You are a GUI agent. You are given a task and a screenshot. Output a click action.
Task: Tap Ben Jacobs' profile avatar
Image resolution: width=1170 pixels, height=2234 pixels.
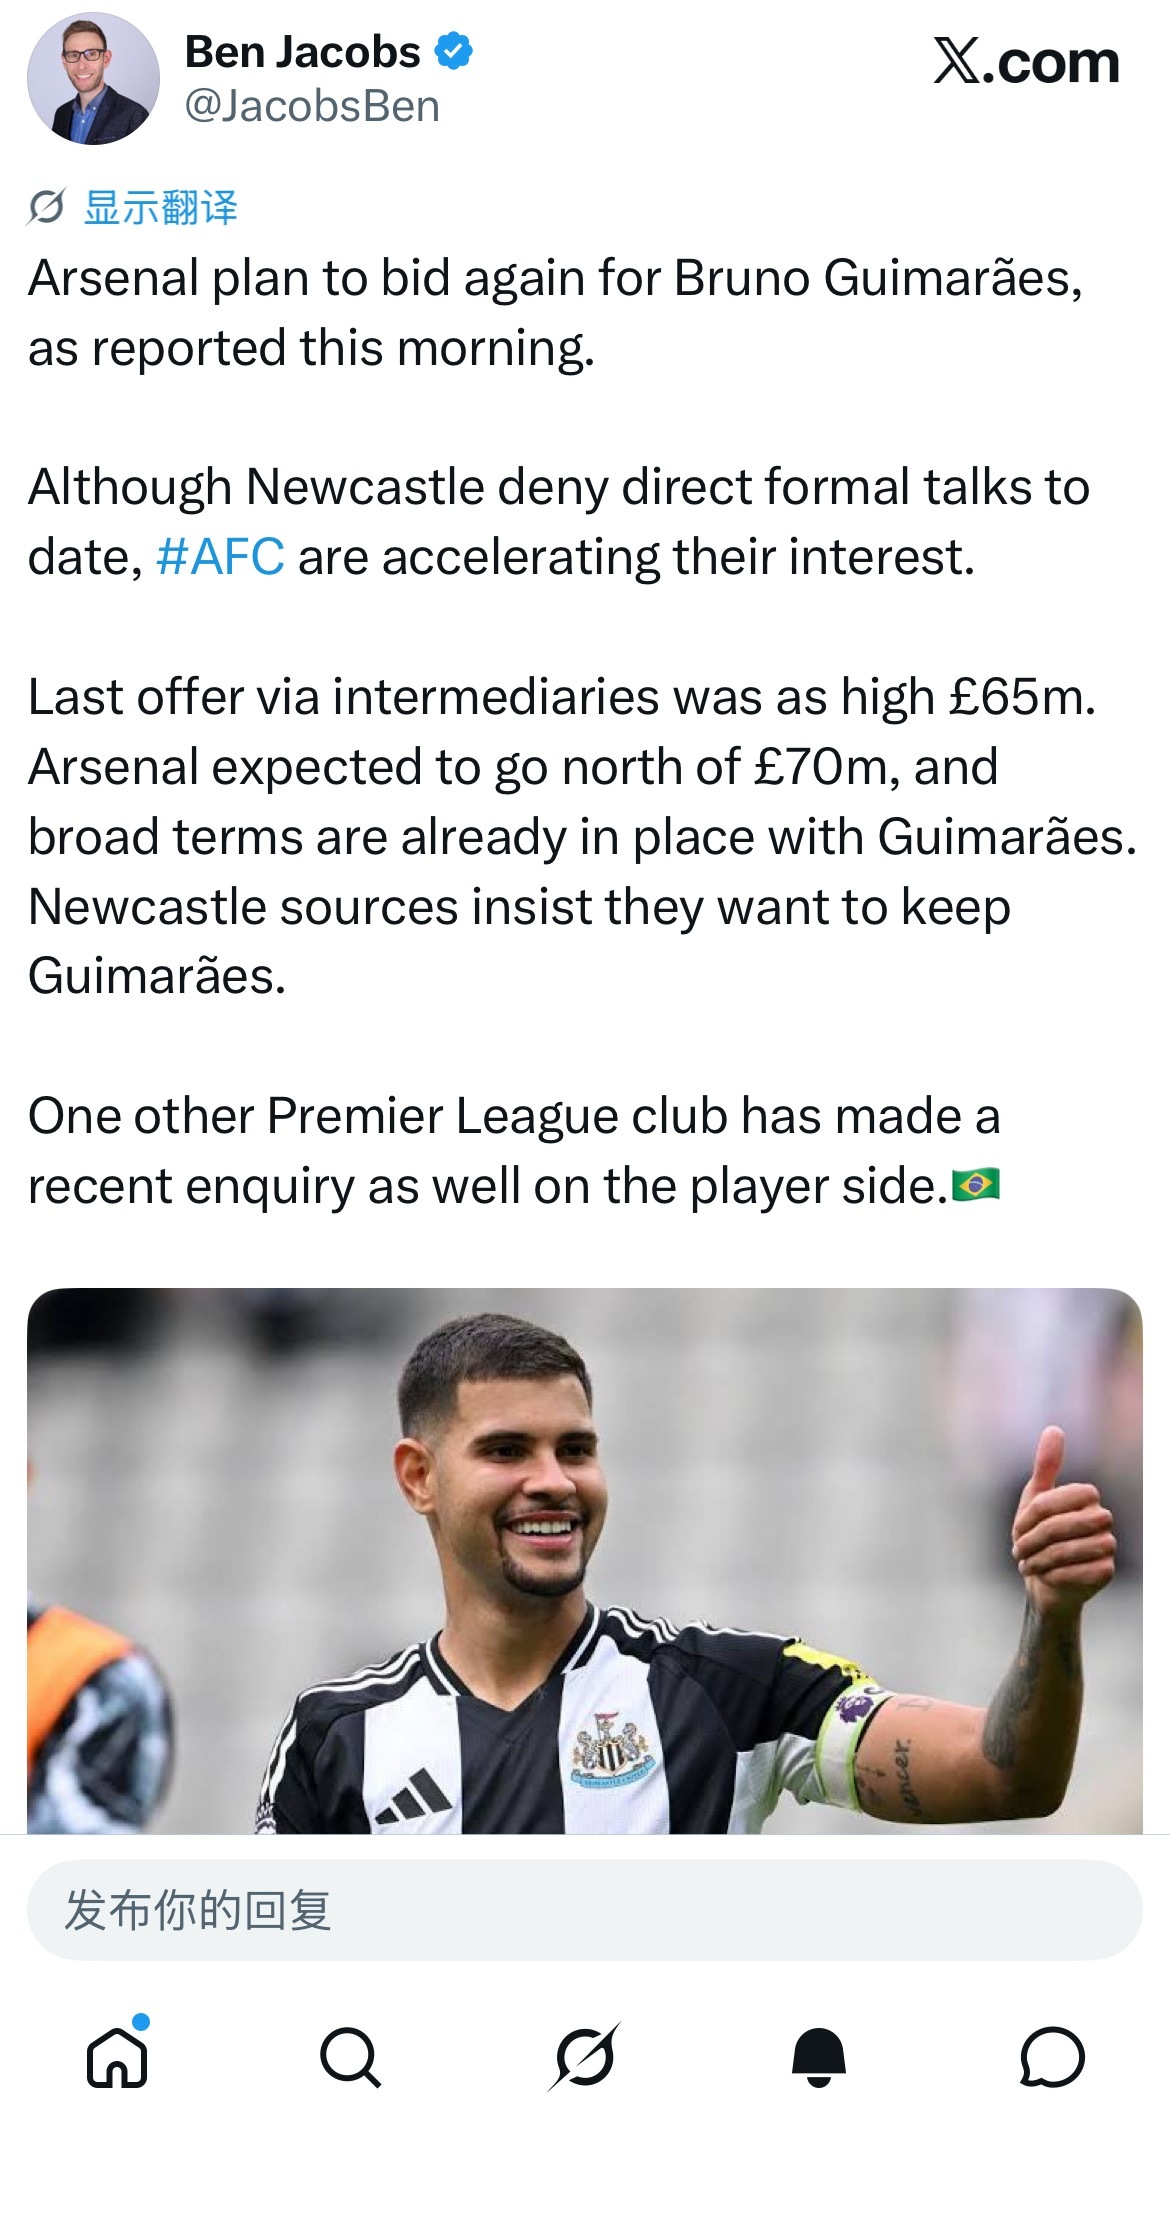tap(93, 79)
